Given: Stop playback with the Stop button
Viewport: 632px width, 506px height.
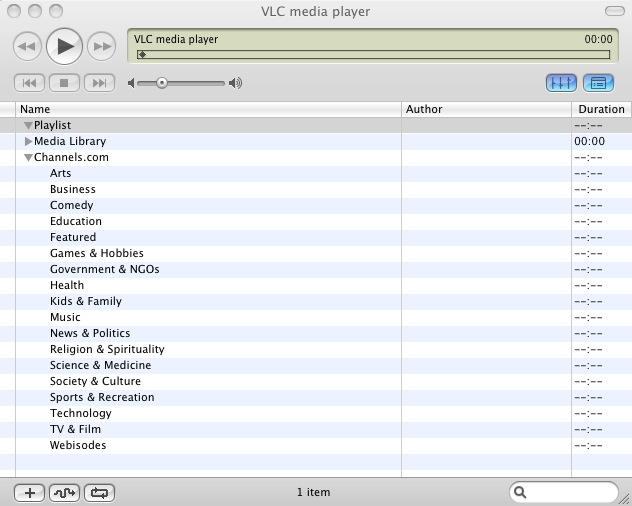Looking at the screenshot, I should tap(64, 83).
